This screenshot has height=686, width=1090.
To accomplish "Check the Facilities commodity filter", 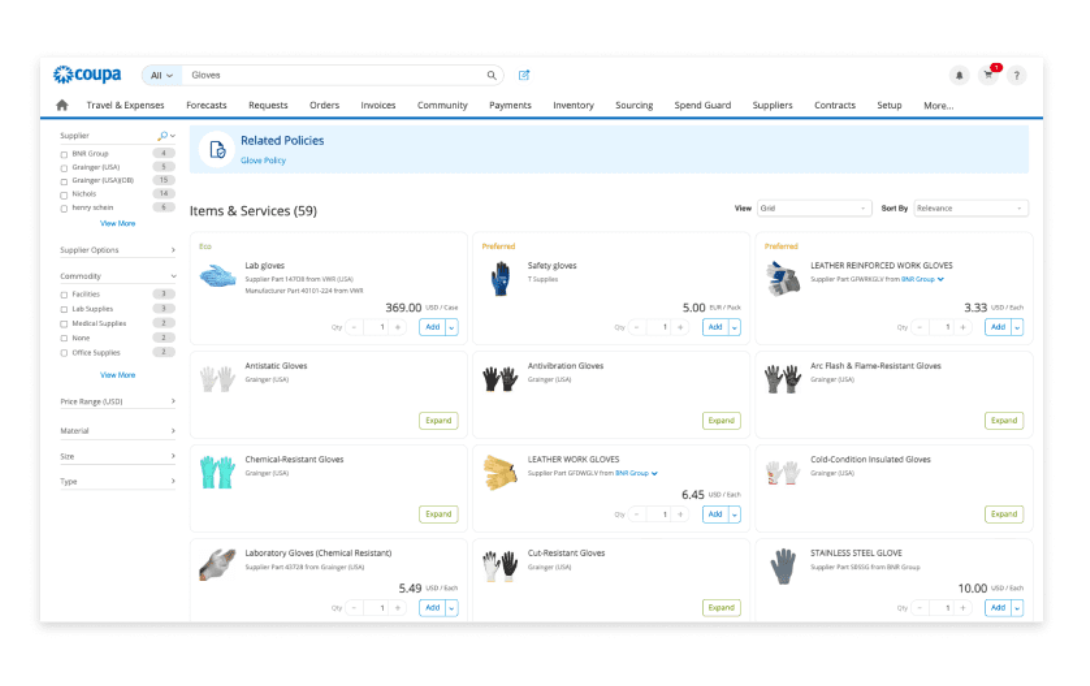I will click(64, 295).
